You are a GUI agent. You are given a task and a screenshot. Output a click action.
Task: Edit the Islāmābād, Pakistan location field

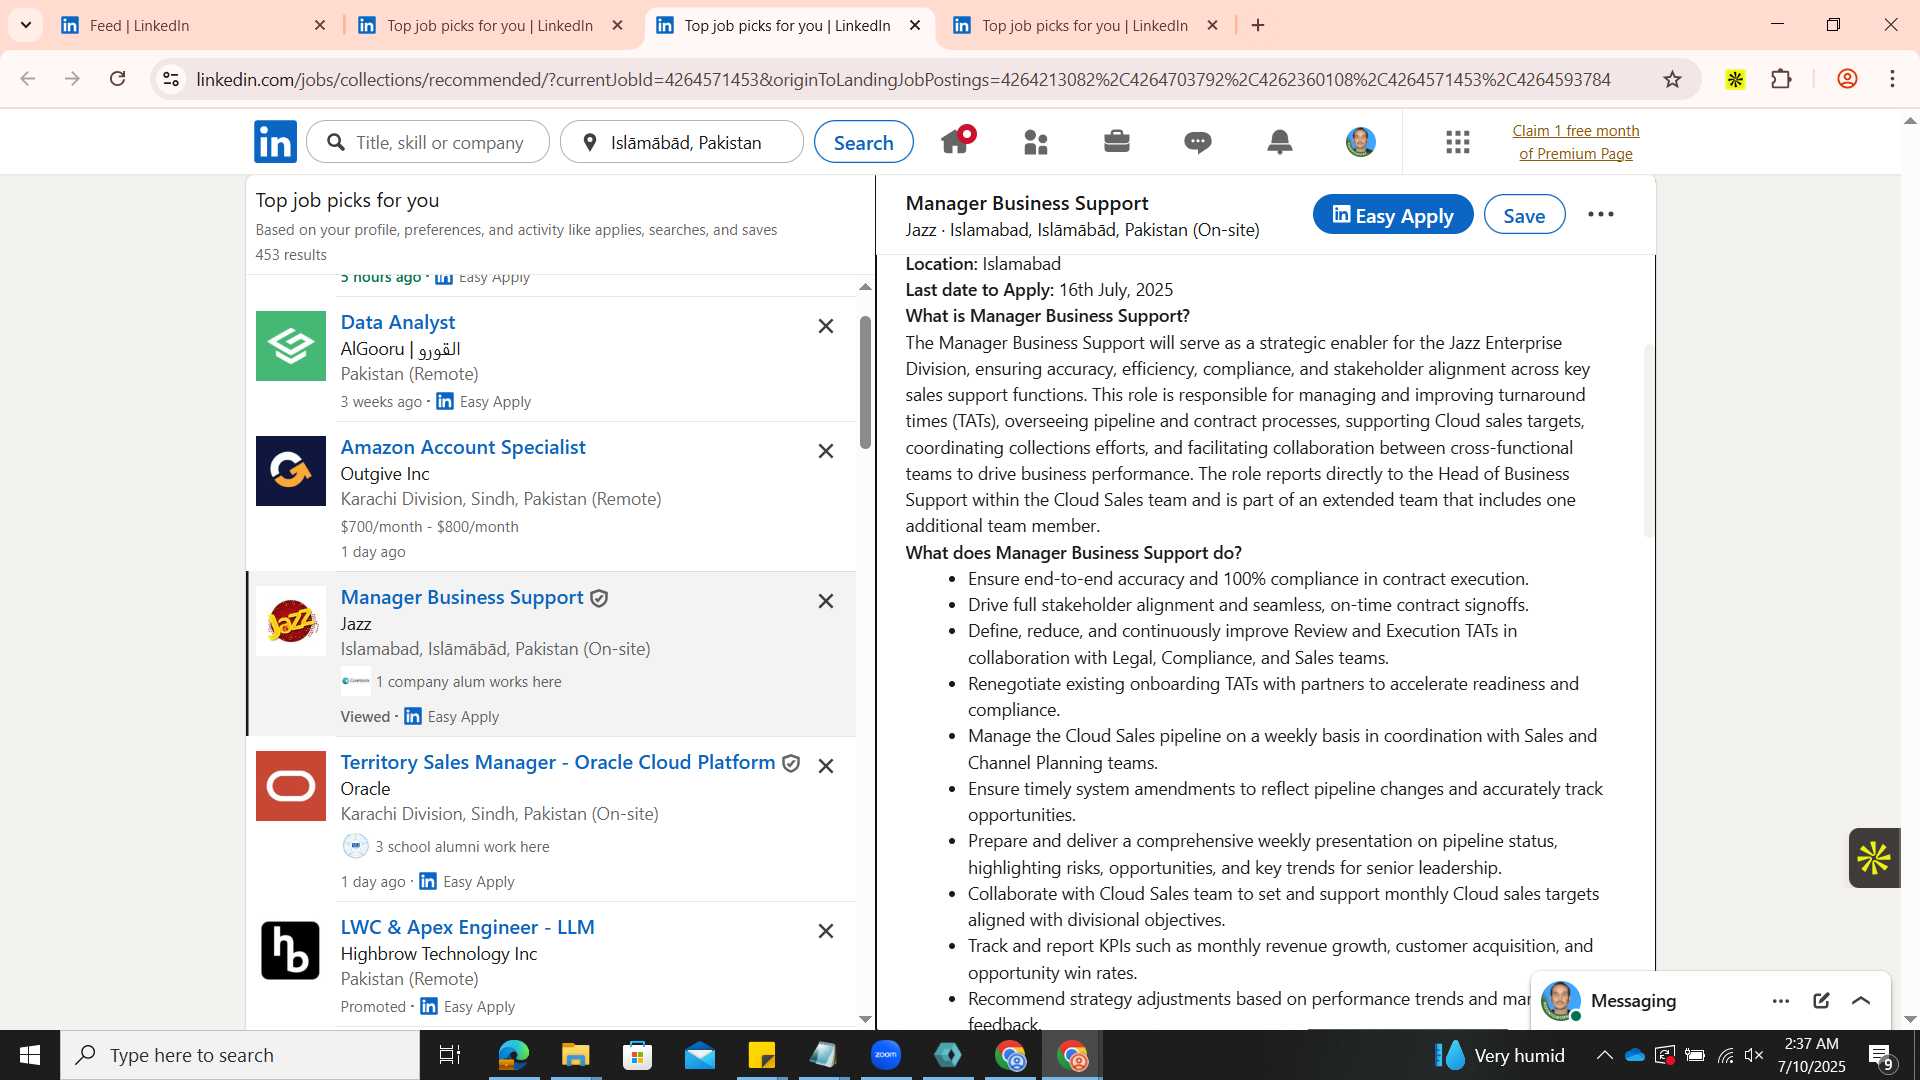682,142
